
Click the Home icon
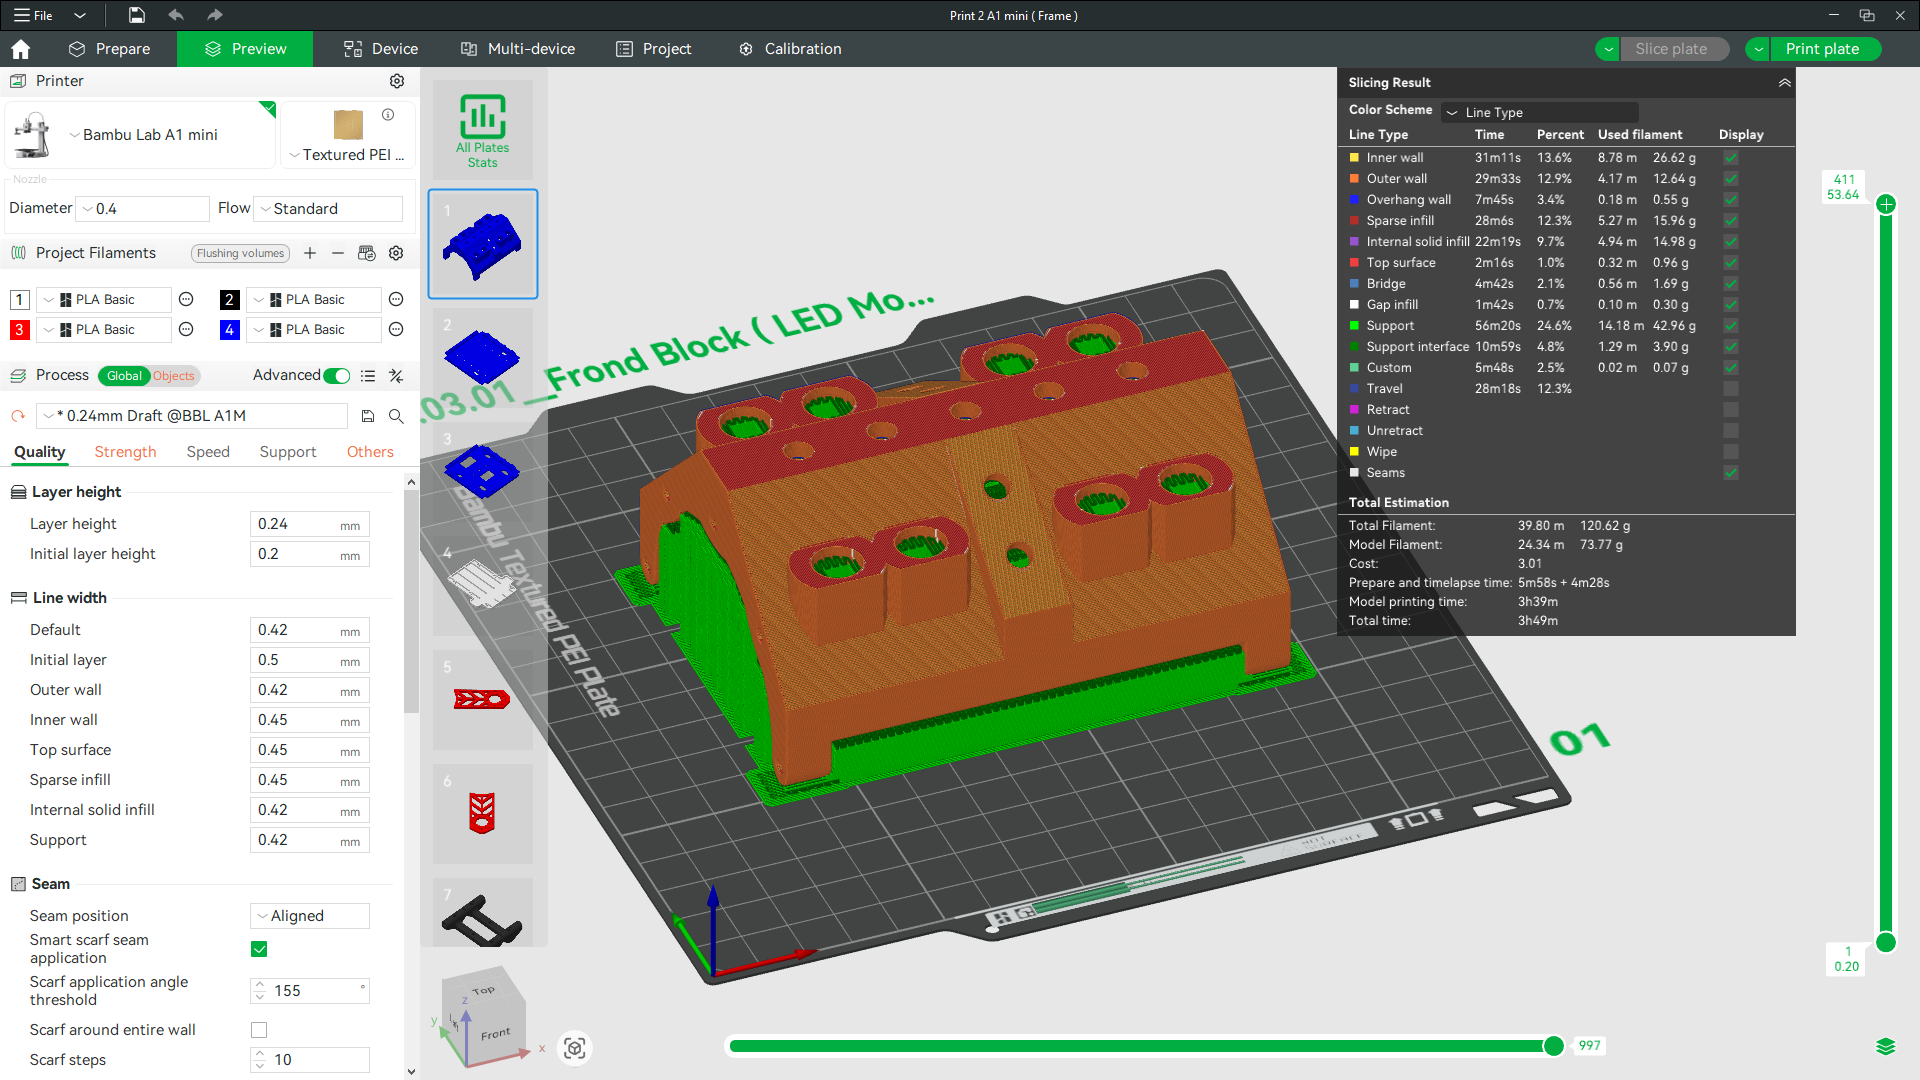point(20,49)
